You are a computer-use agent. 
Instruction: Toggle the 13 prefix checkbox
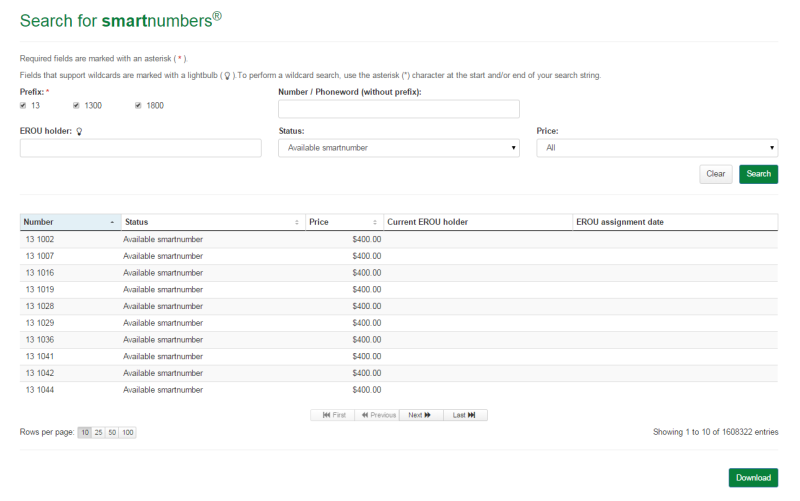tap(23, 106)
